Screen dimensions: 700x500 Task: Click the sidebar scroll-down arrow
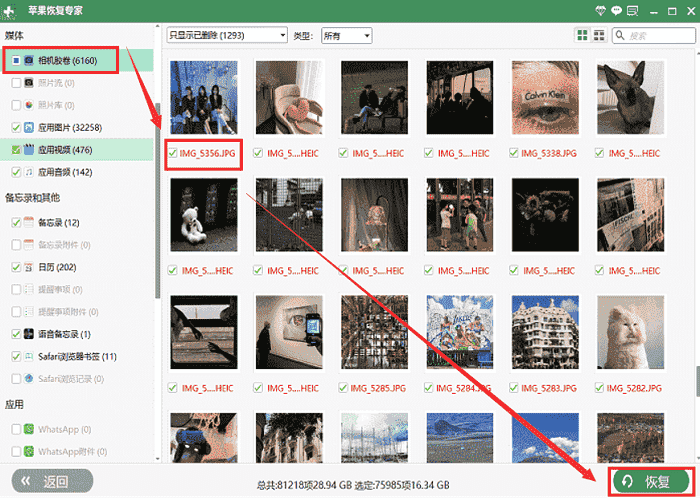[158, 458]
